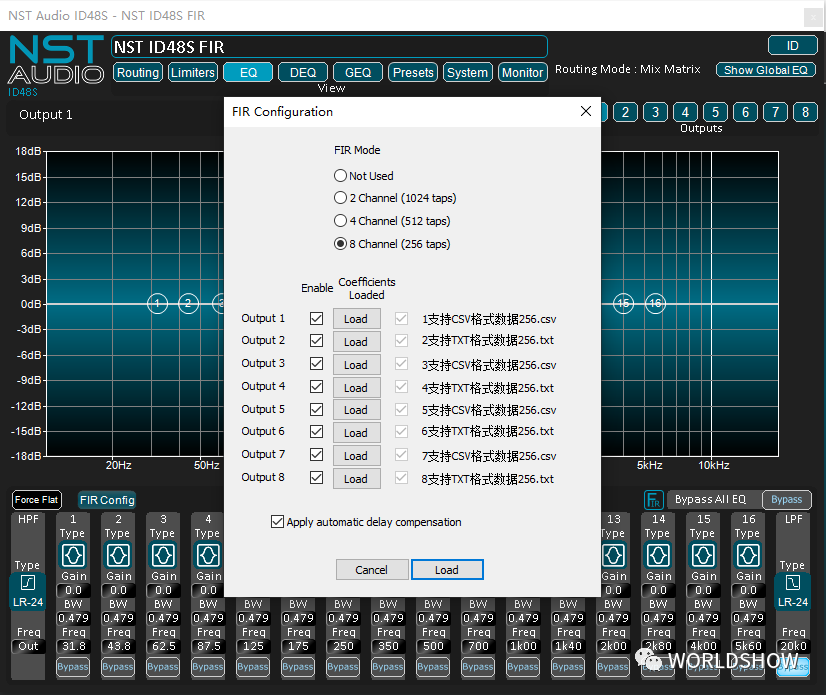Load coefficients for Output 4

pos(356,388)
